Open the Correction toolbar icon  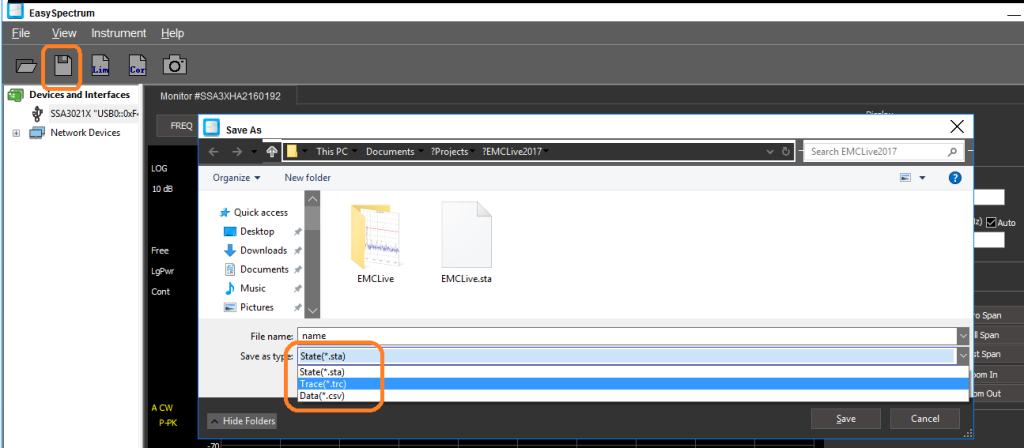(138, 66)
